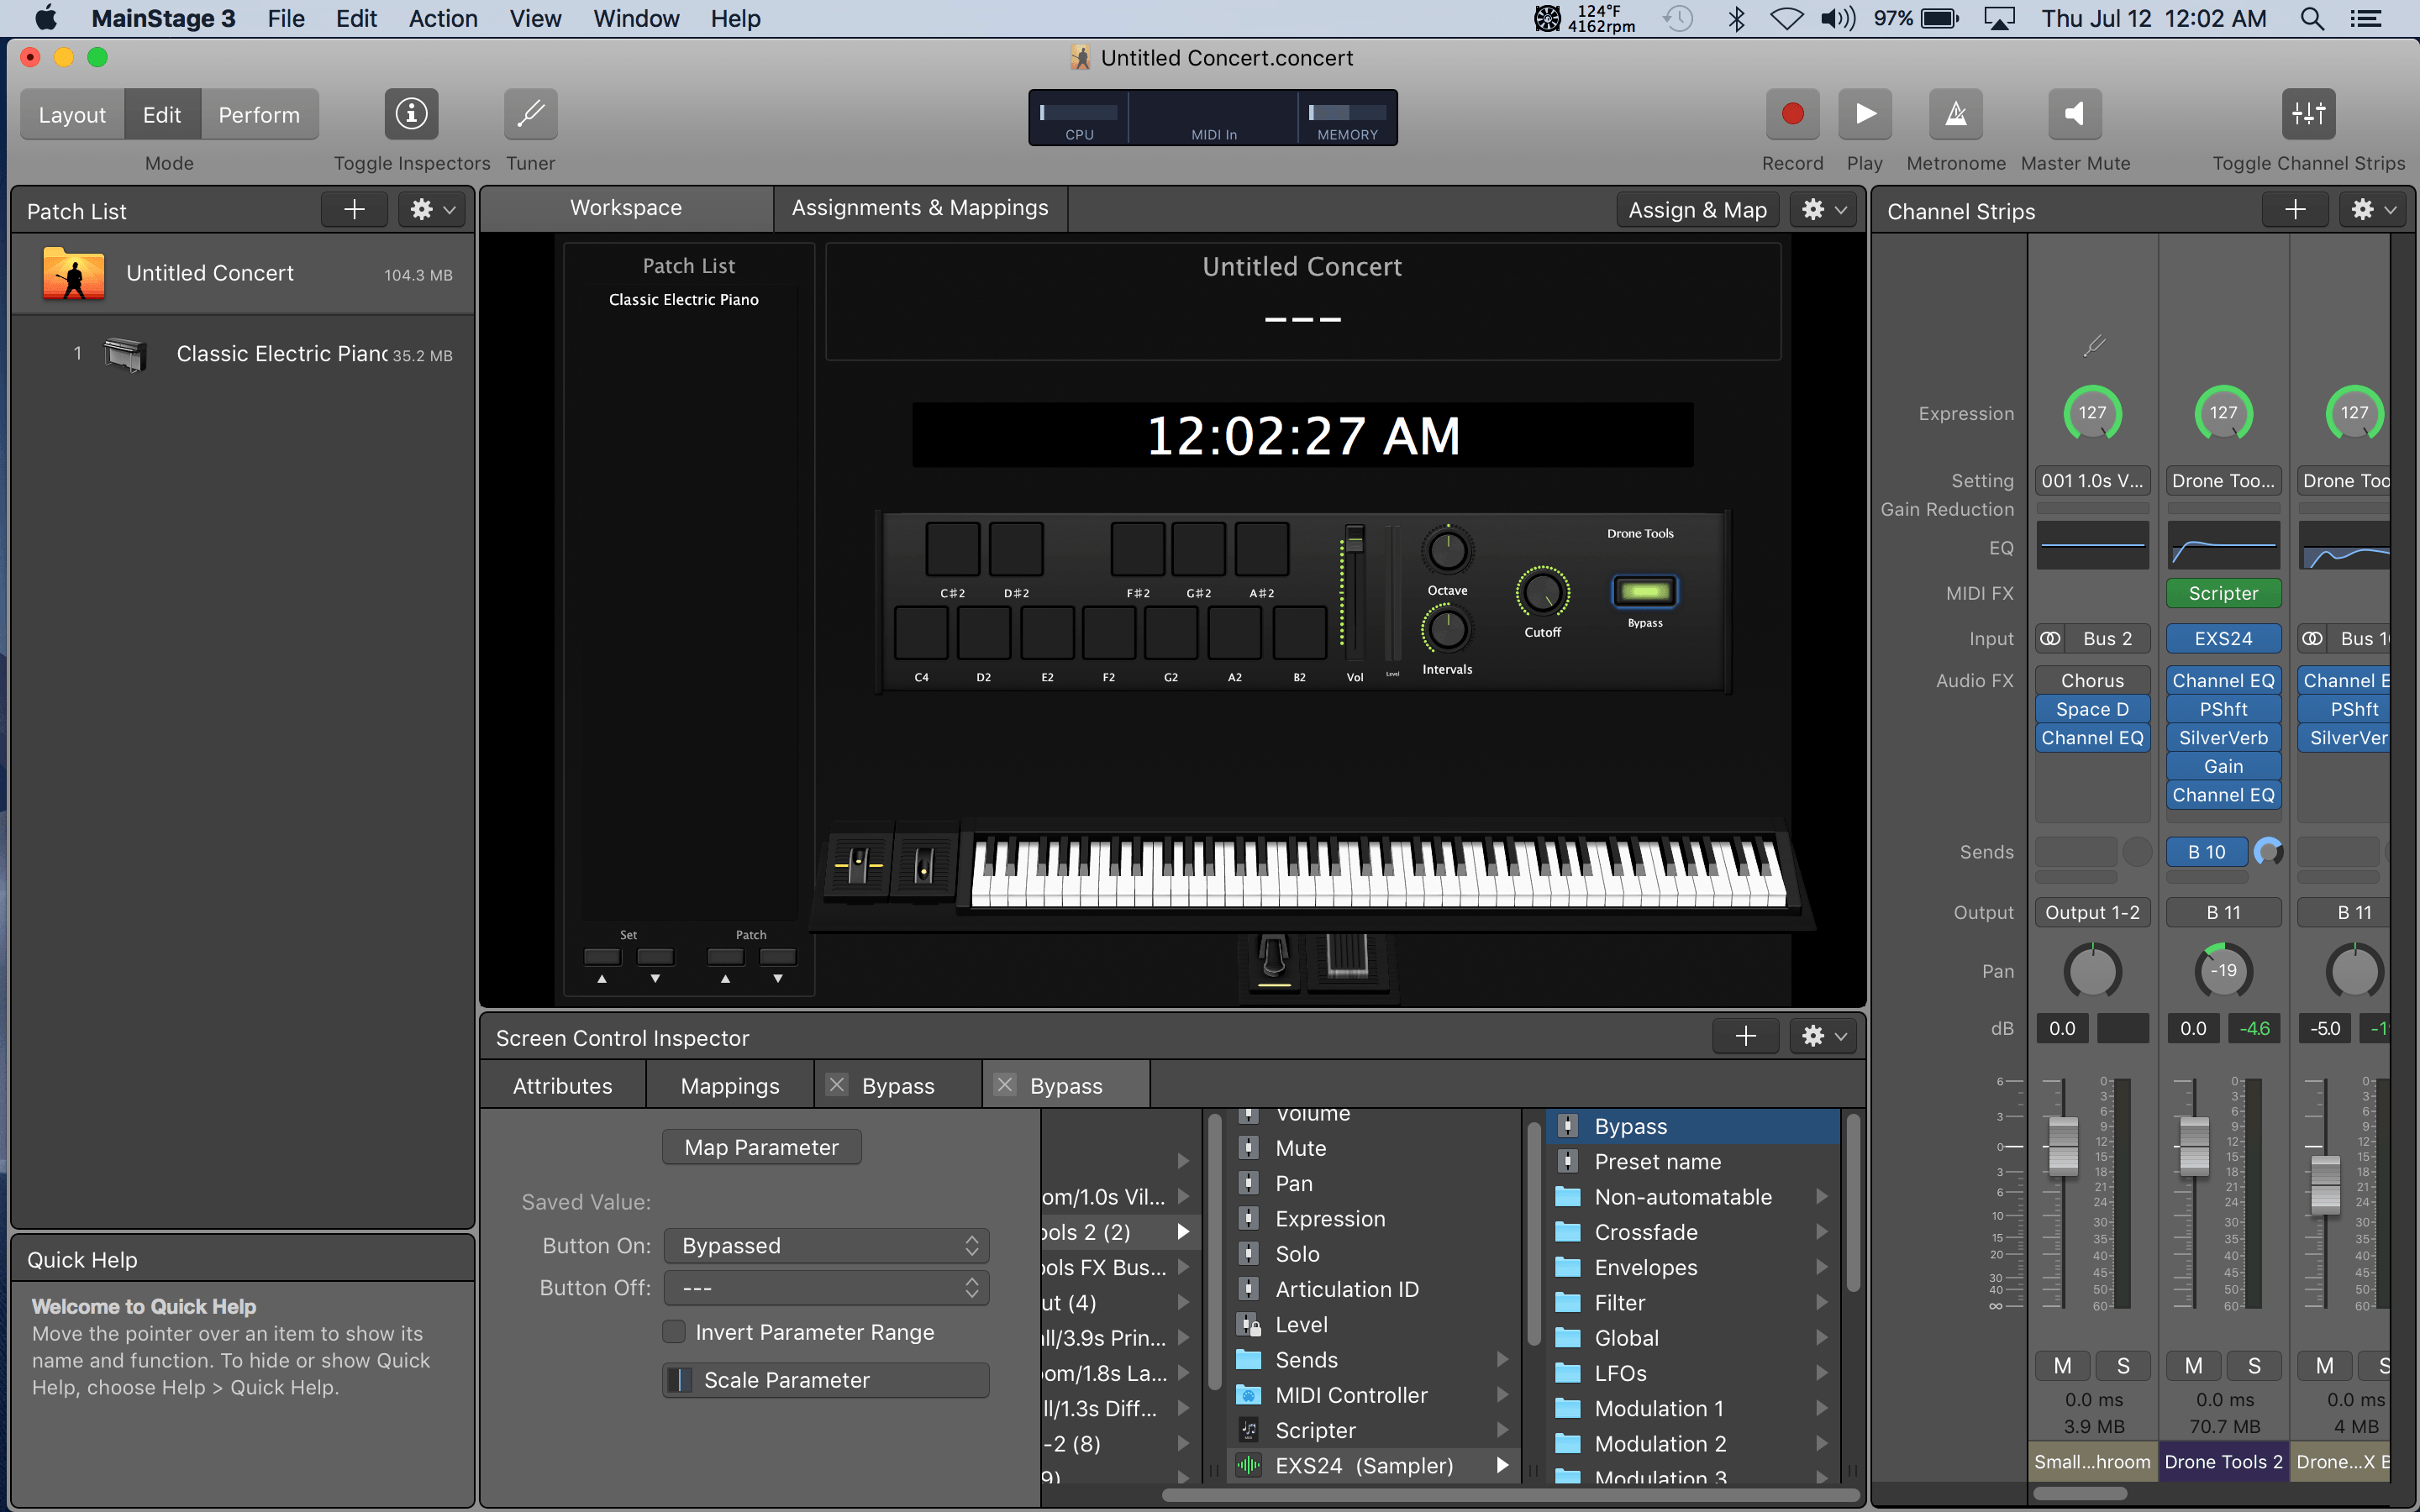Open the Assignments & Mappings tab
This screenshot has width=2420, height=1512.
920,208
